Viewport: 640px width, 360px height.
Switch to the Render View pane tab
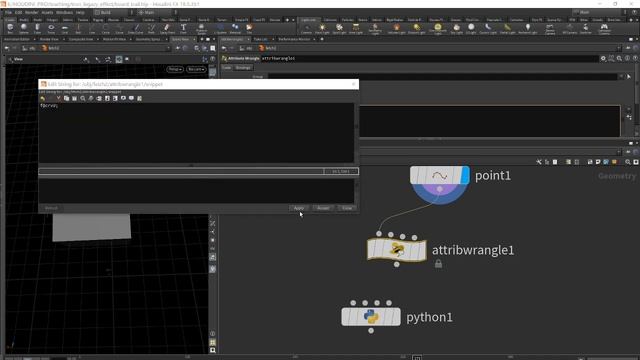[x=49, y=39]
